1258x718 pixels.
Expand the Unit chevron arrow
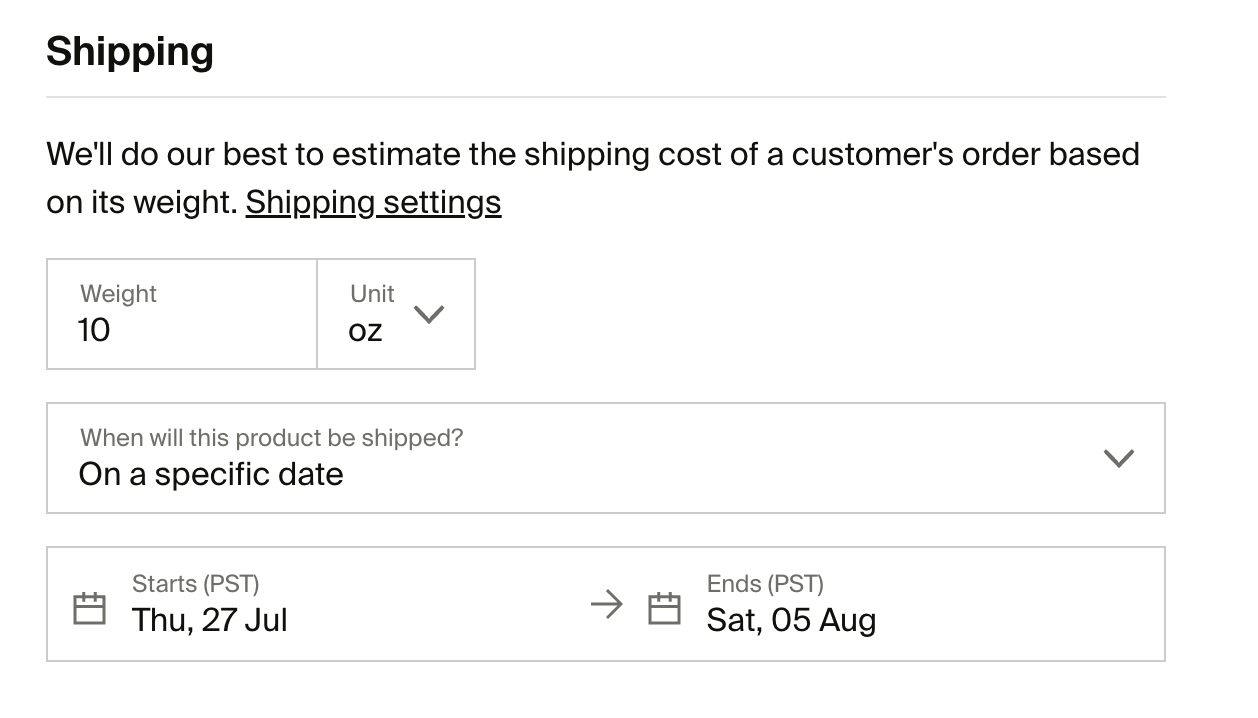[429, 314]
